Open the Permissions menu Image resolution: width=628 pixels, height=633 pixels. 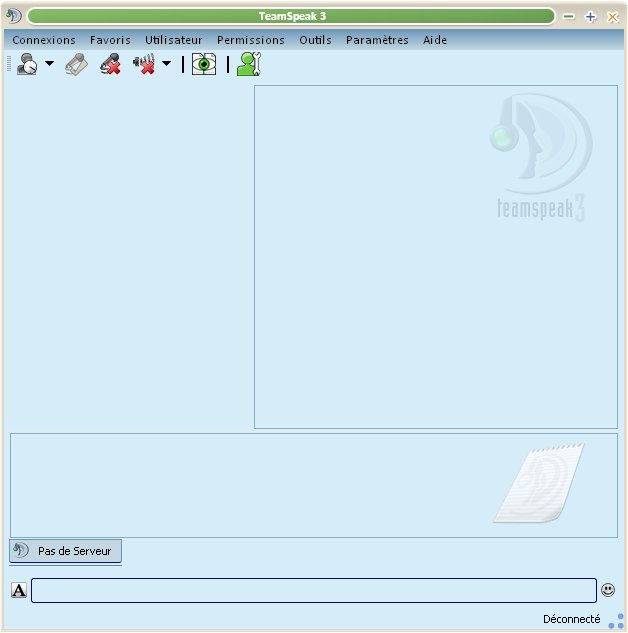251,40
